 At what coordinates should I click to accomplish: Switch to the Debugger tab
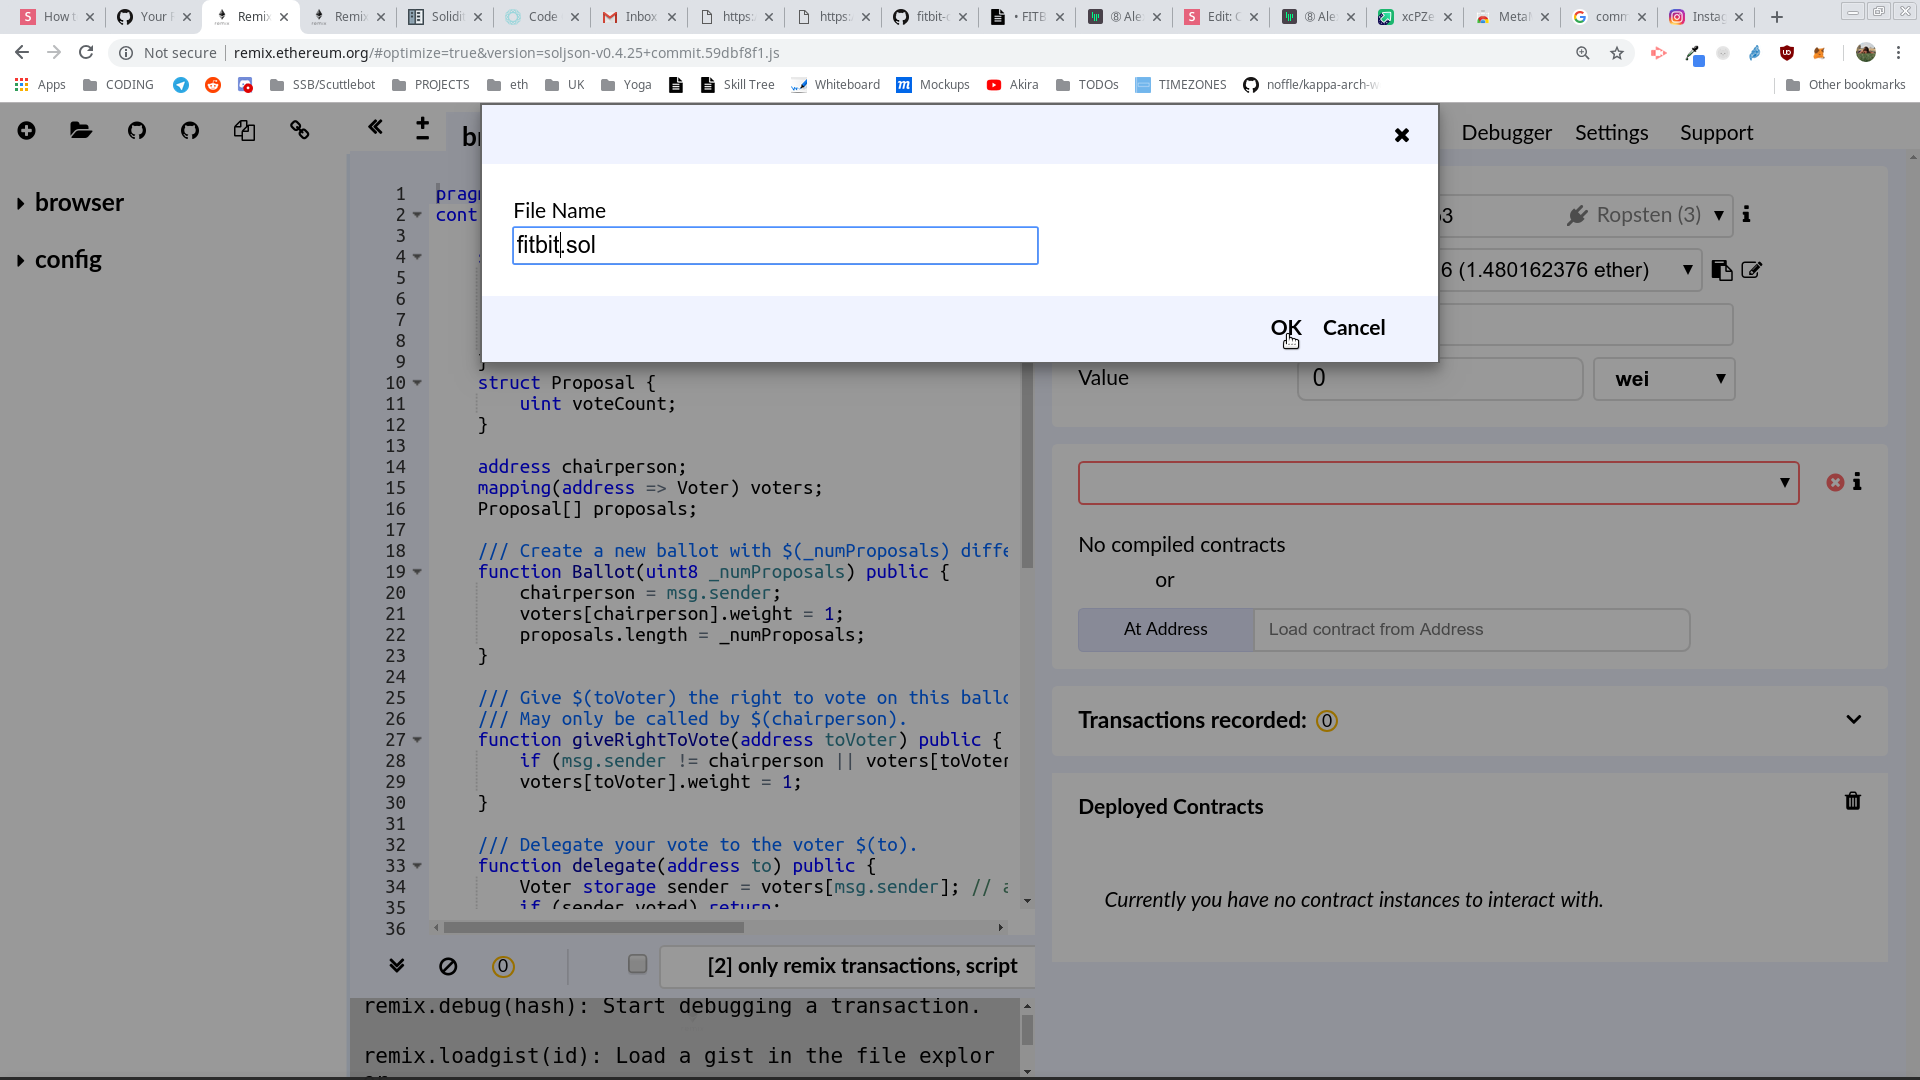(x=1506, y=133)
